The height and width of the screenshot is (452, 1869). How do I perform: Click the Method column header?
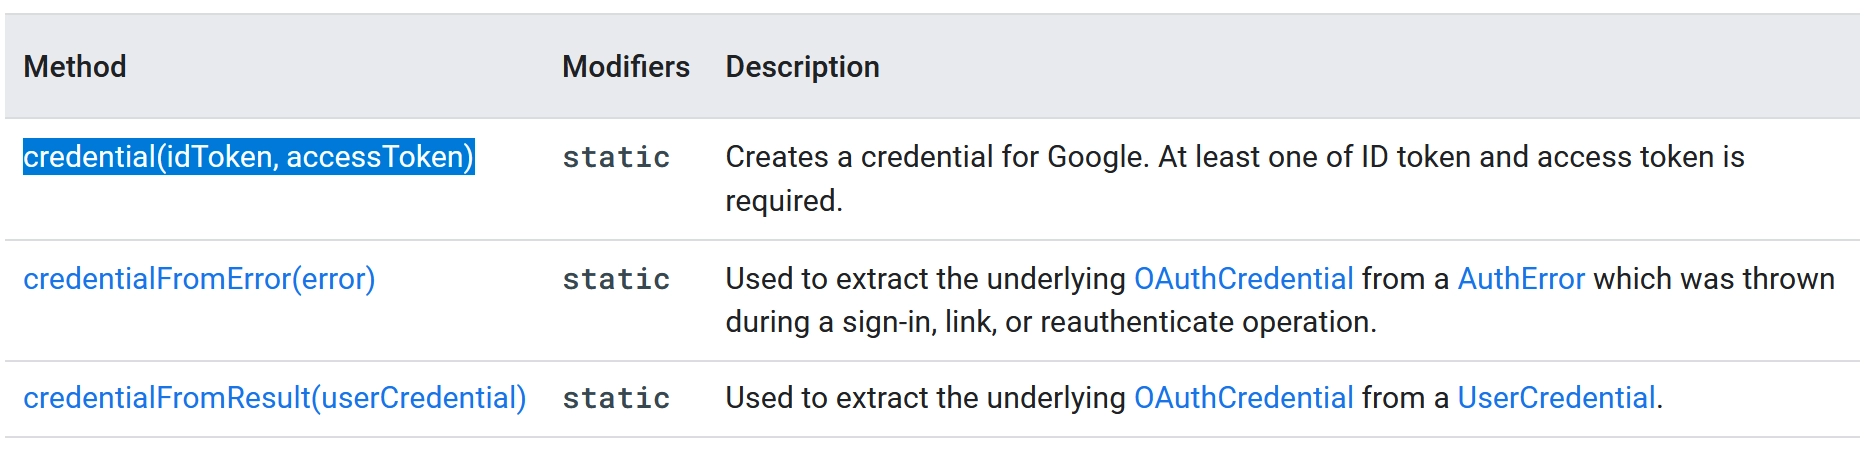tap(75, 67)
